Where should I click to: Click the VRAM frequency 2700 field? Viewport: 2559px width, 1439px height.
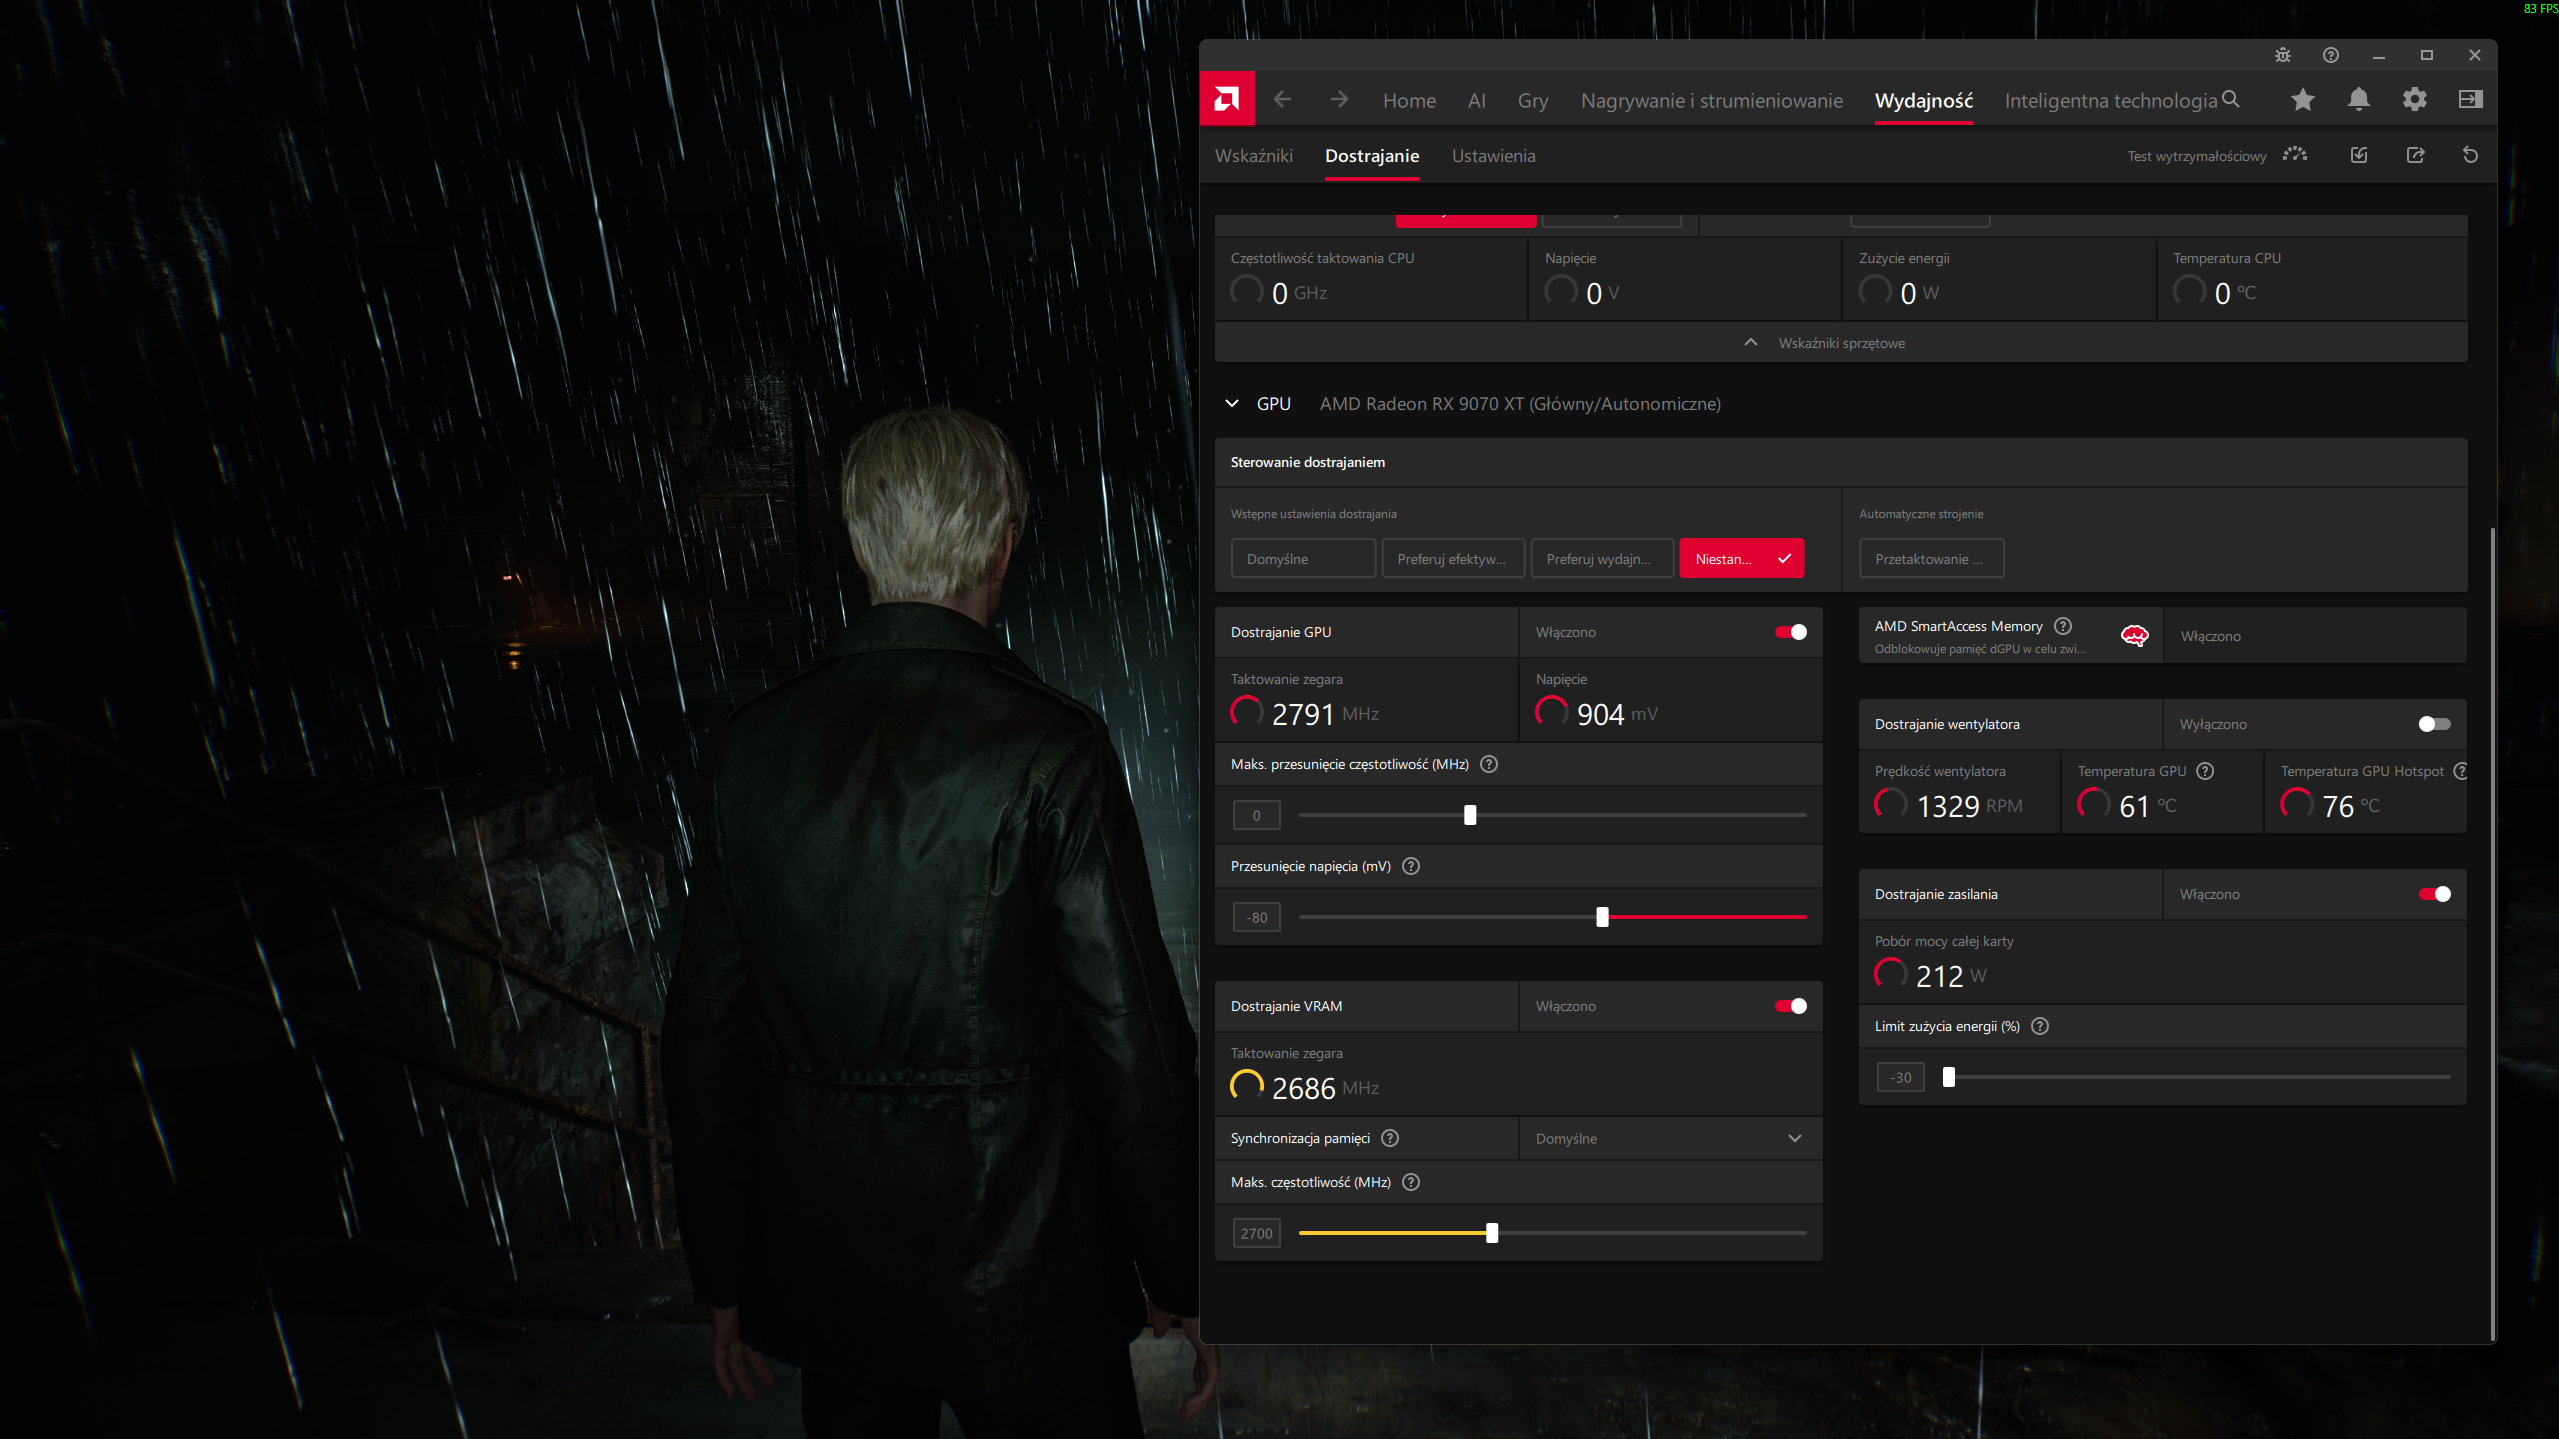point(1257,1233)
